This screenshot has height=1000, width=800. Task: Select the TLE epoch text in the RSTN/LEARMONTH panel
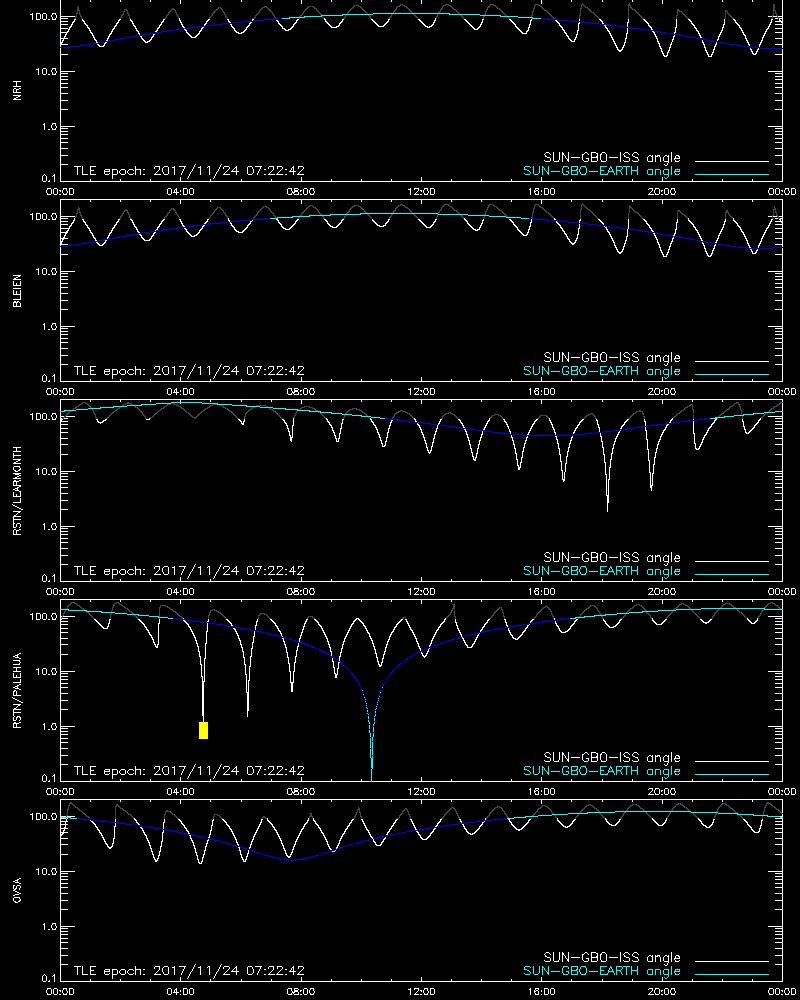coord(189,571)
